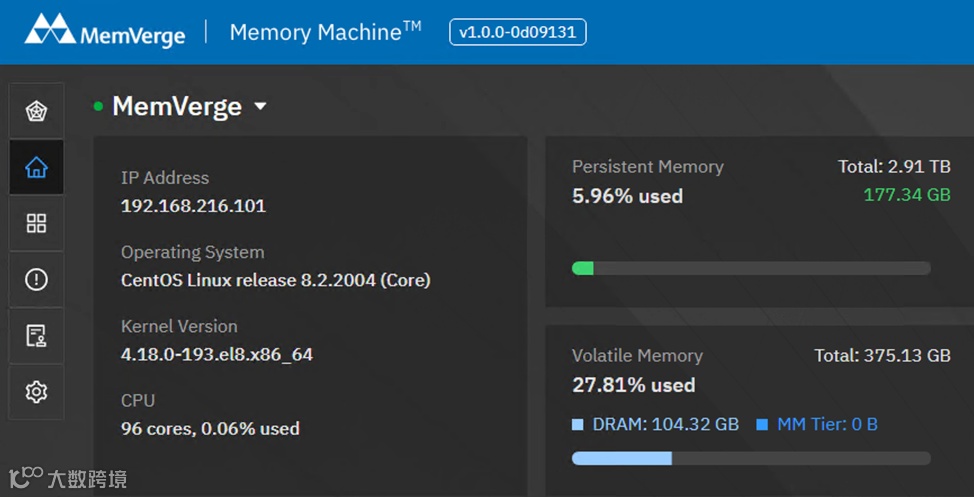Expand the MemVerge host dropdown arrow

[260, 106]
